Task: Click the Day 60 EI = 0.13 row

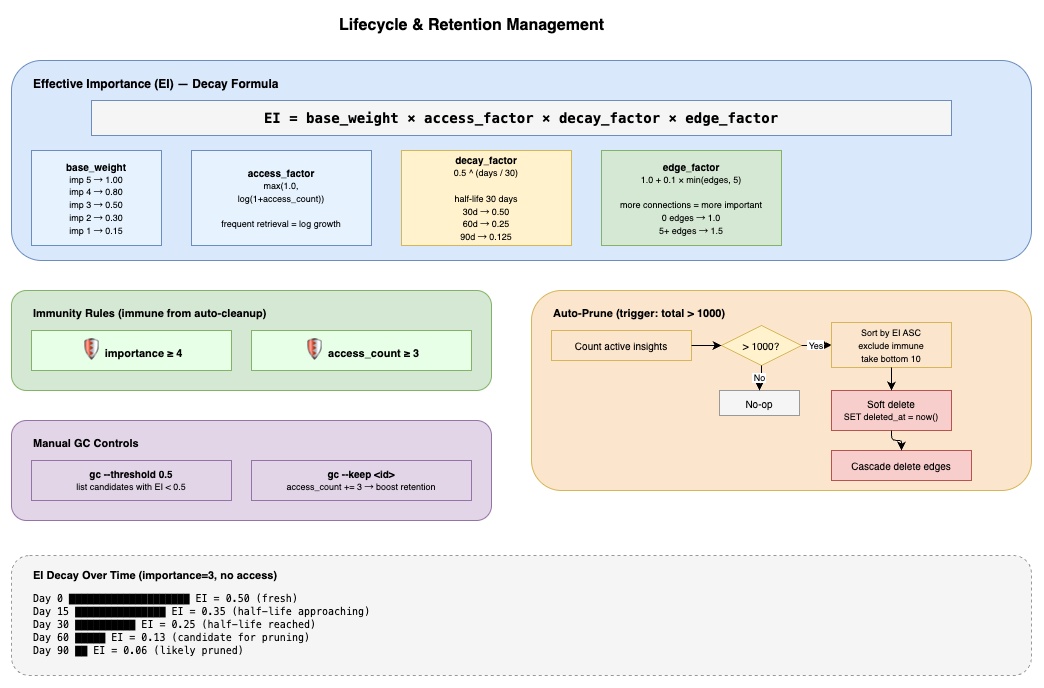Action: coord(171,637)
